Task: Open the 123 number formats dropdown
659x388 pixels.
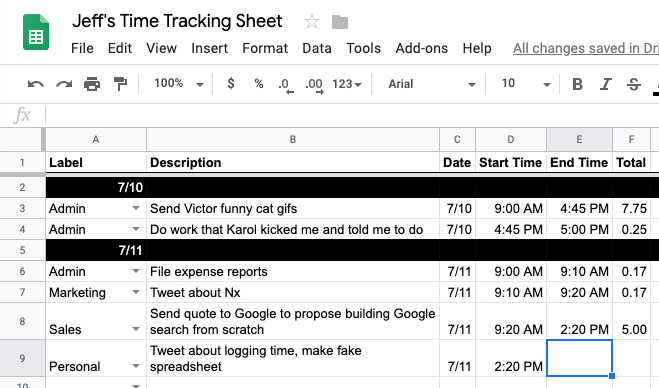Action: [347, 84]
